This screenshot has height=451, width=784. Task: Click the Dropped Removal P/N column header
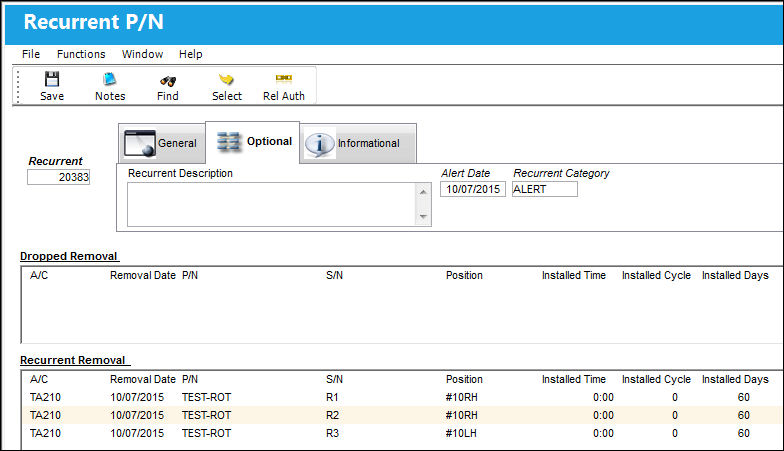(190, 276)
